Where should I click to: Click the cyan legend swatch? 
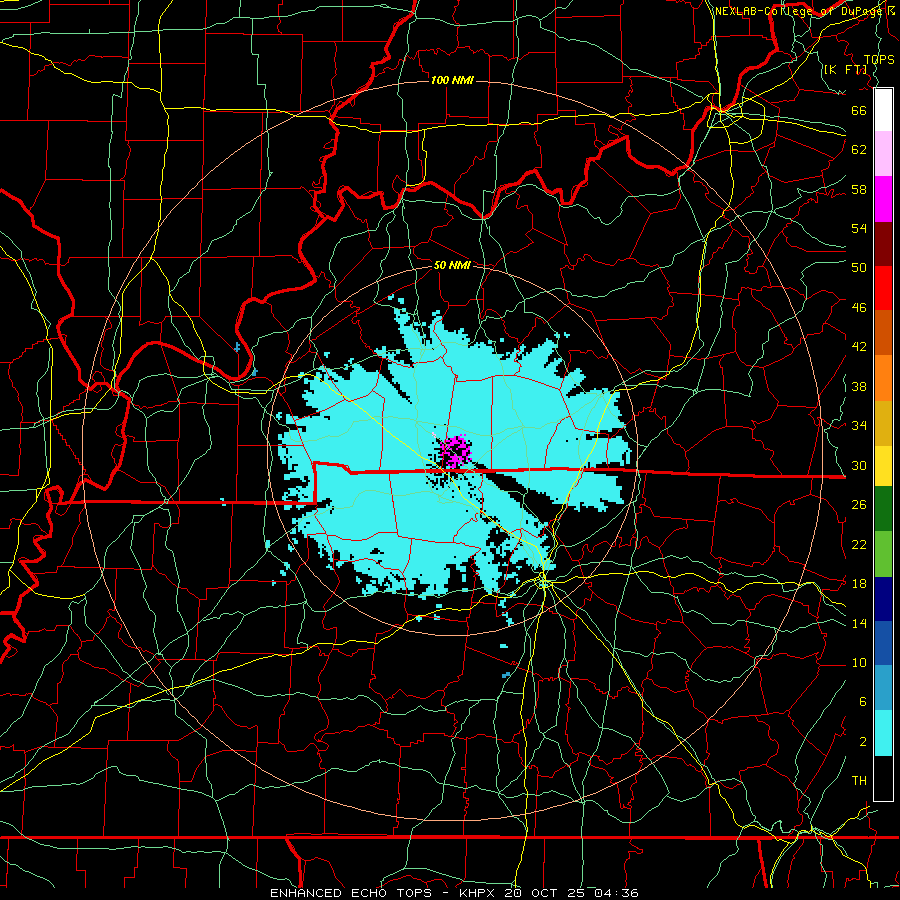tap(883, 733)
